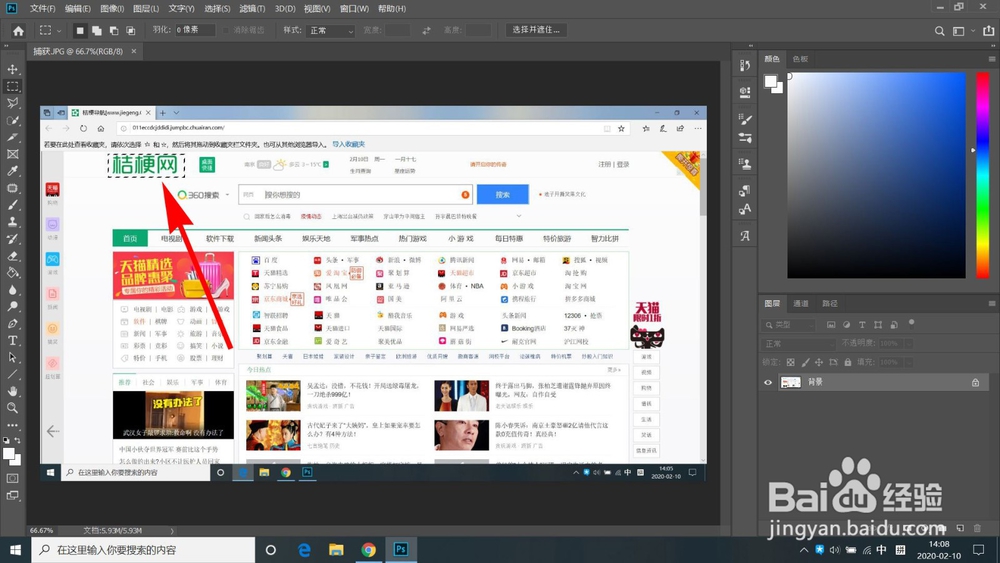Select the Frame tool
1000x563 pixels.
[x=12, y=154]
